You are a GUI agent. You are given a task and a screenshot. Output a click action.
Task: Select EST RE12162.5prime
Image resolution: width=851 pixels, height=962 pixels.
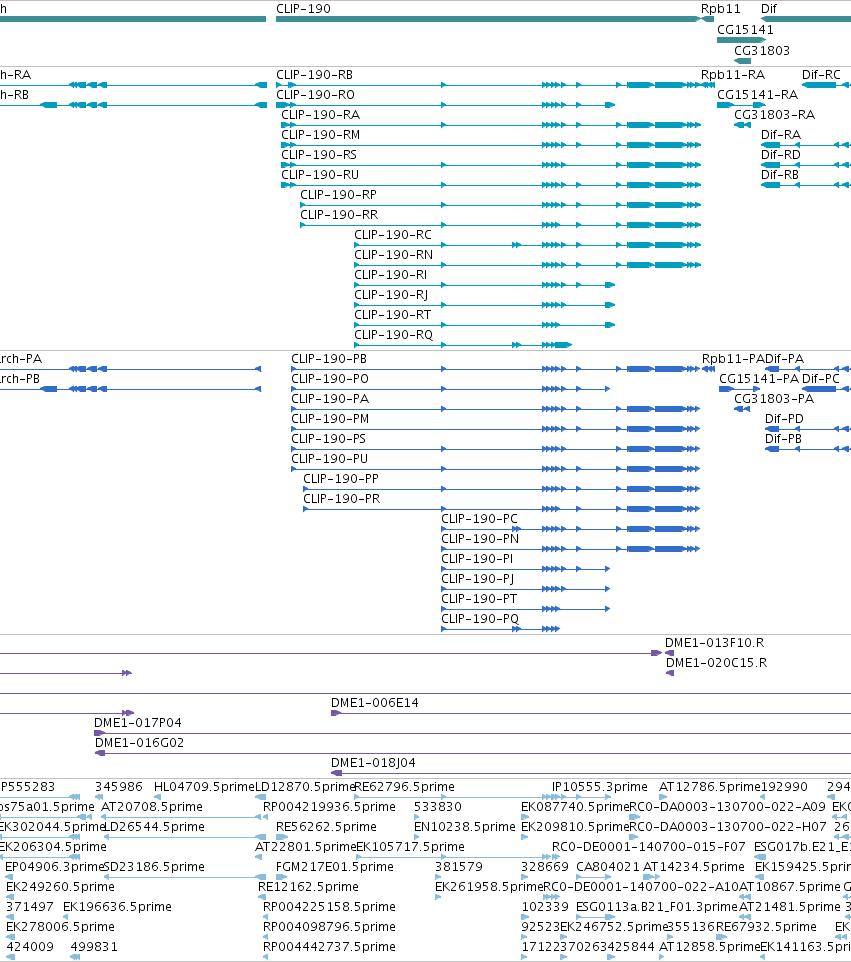coord(308,887)
